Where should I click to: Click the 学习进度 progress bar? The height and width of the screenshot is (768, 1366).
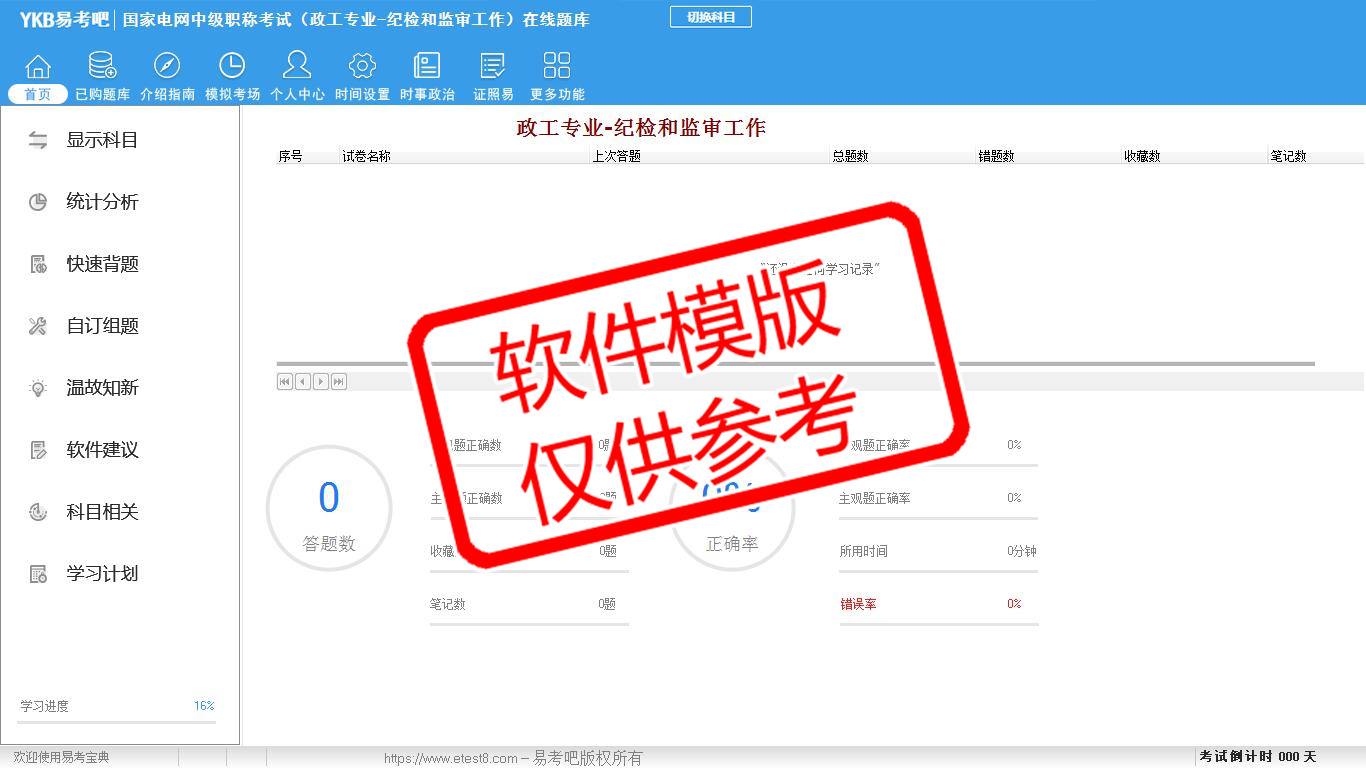point(116,721)
